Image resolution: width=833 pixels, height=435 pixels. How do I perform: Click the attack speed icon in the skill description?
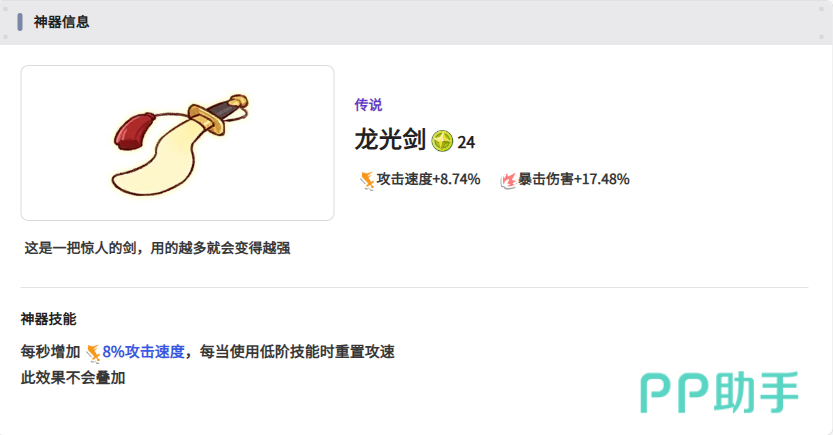tap(93, 352)
